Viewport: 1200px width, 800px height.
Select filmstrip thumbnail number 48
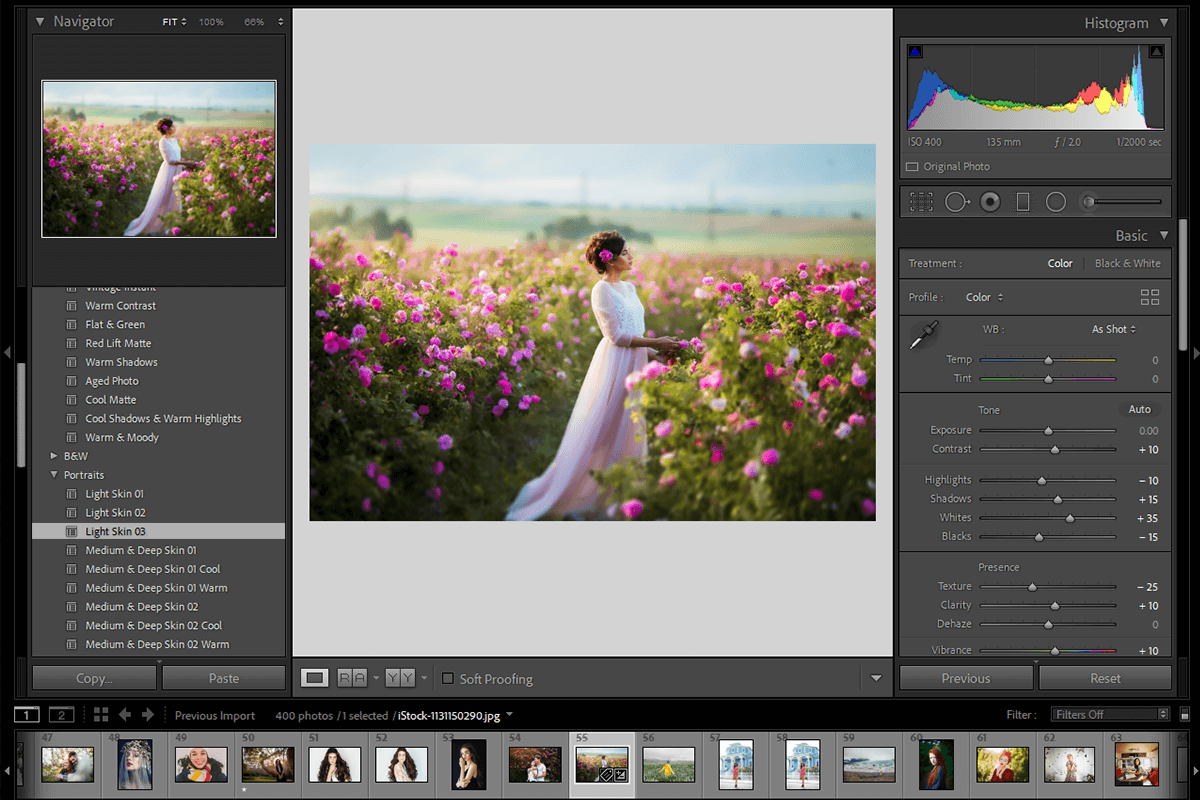135,764
